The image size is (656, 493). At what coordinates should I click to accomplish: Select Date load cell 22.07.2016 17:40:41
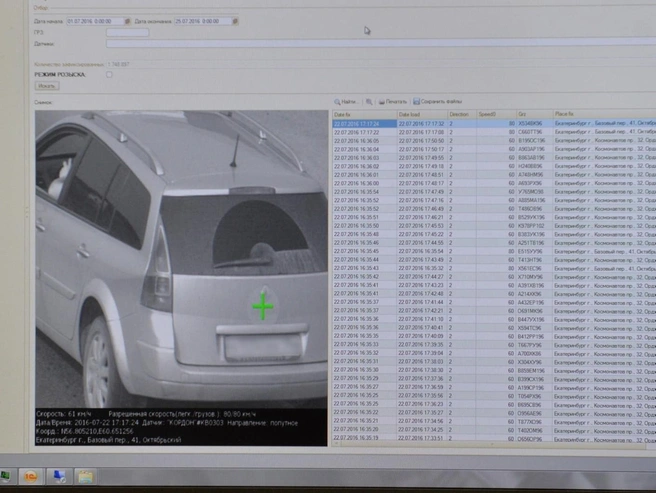(422, 328)
